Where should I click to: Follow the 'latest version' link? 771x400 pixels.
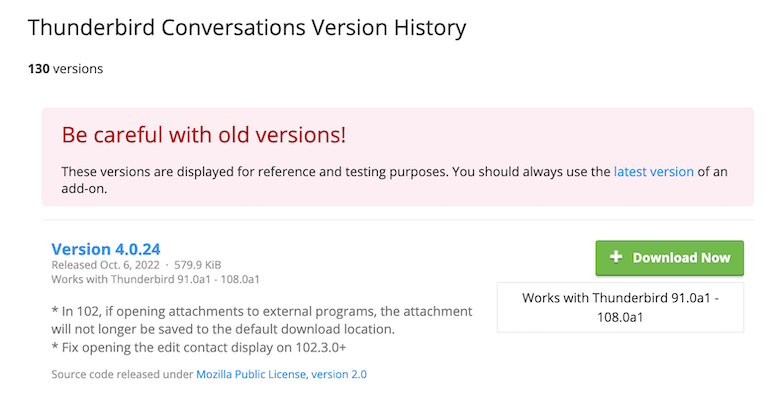653,172
